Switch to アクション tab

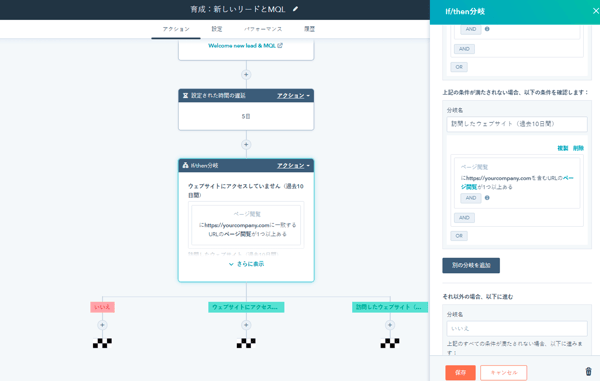176,29
